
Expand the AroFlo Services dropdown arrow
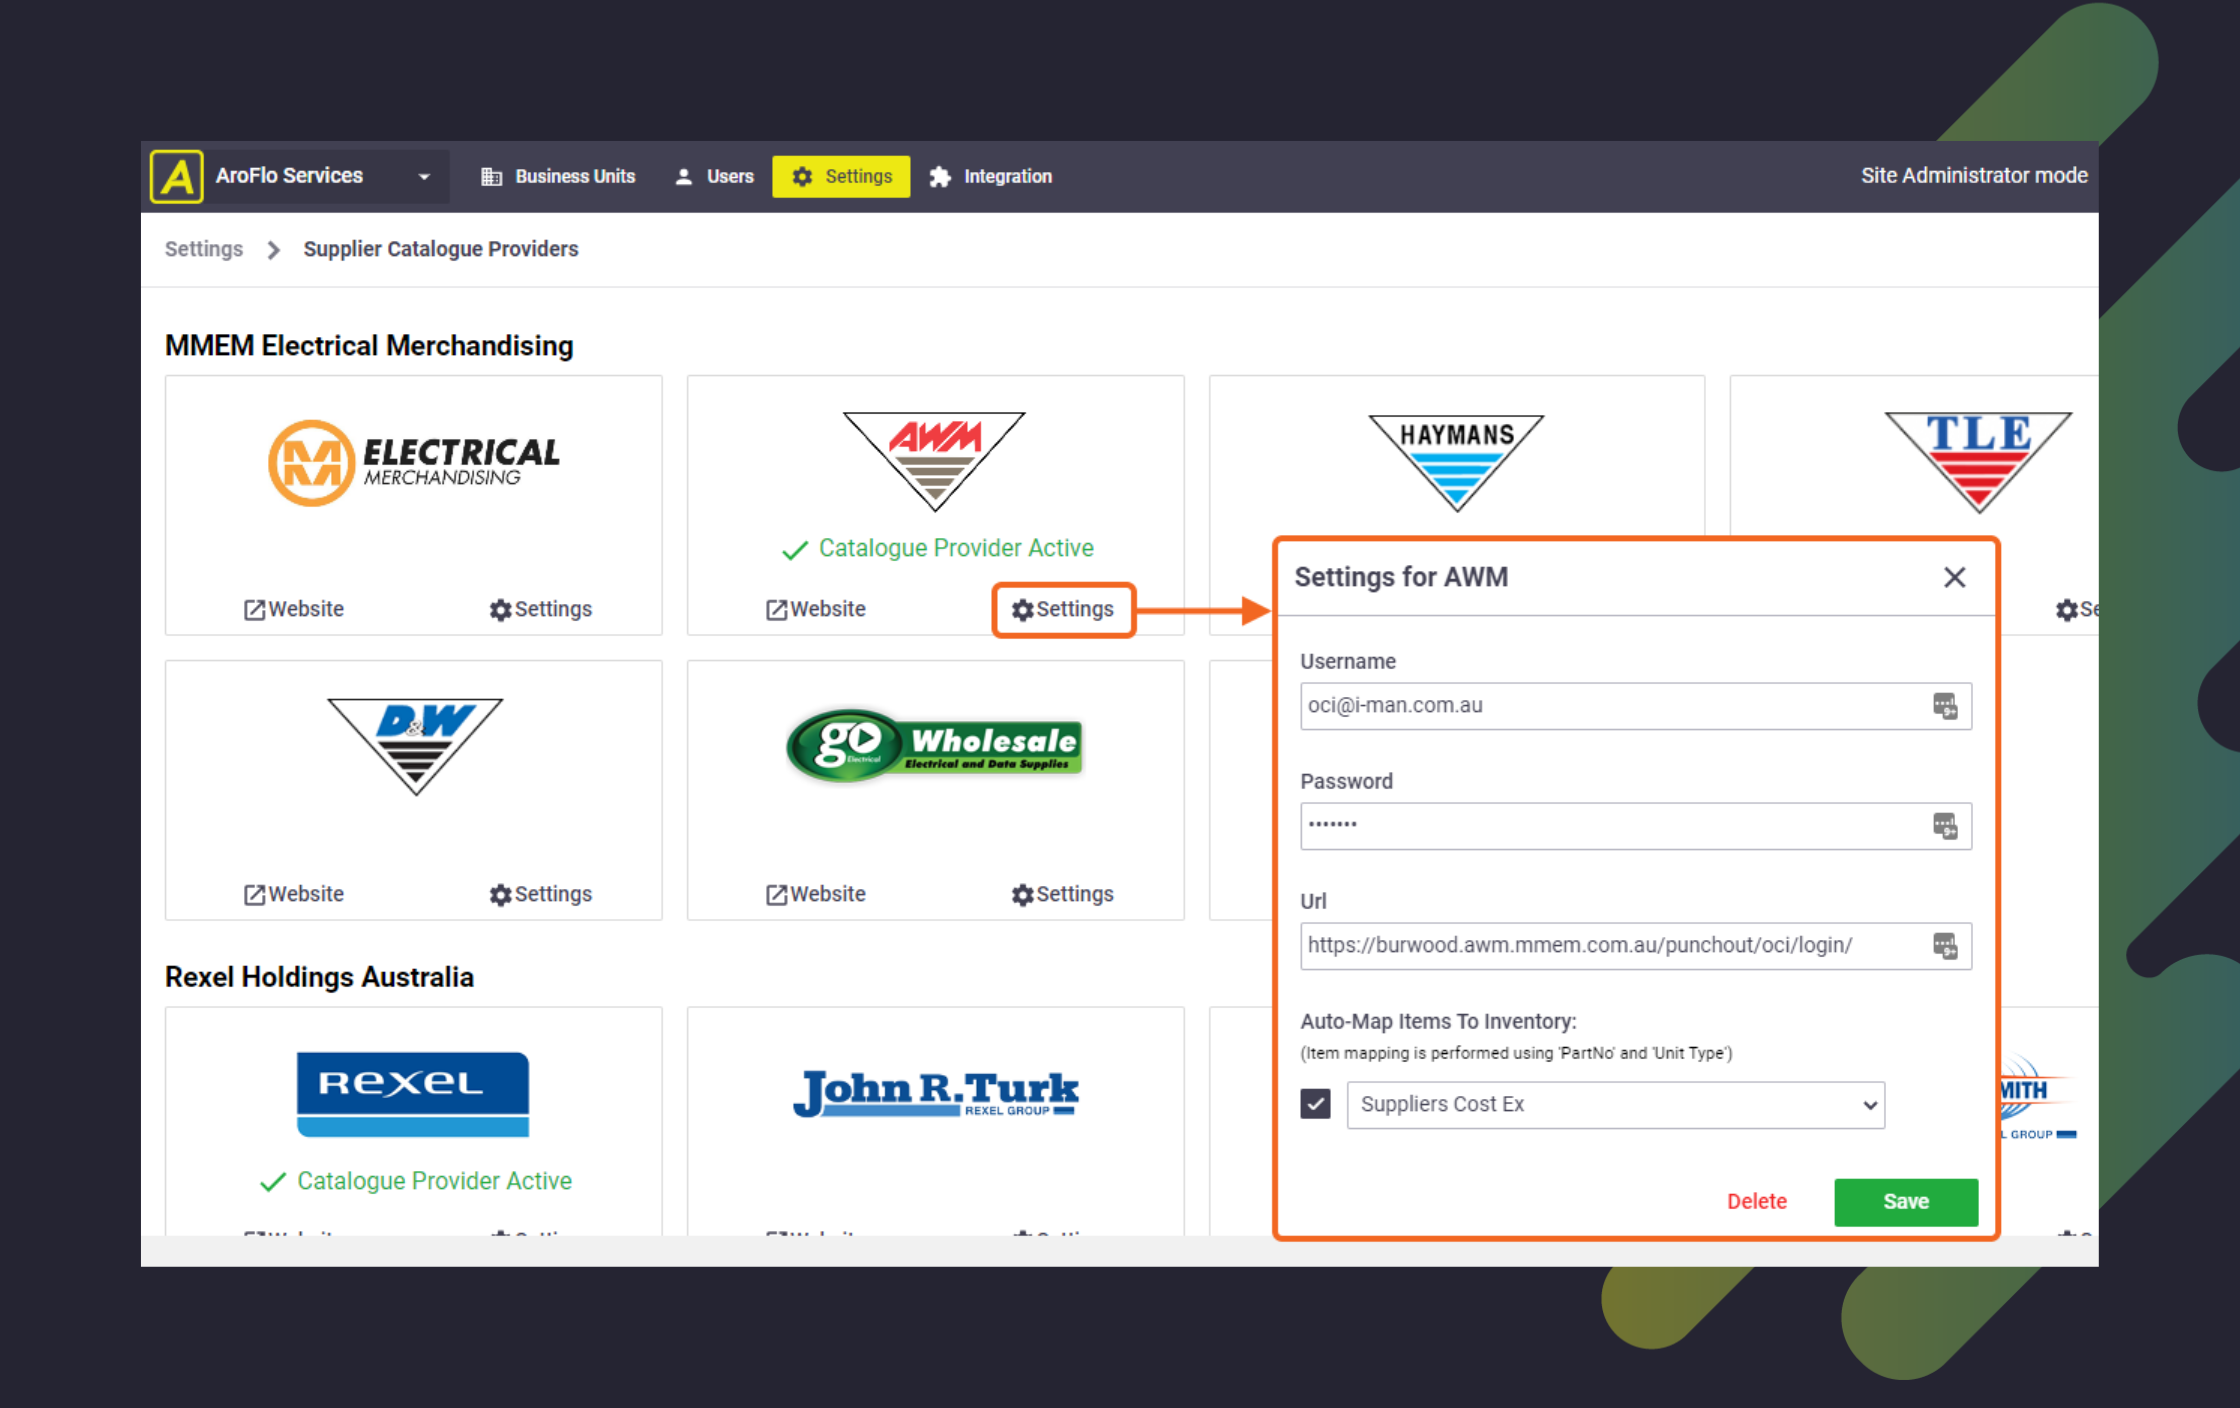pos(424,177)
